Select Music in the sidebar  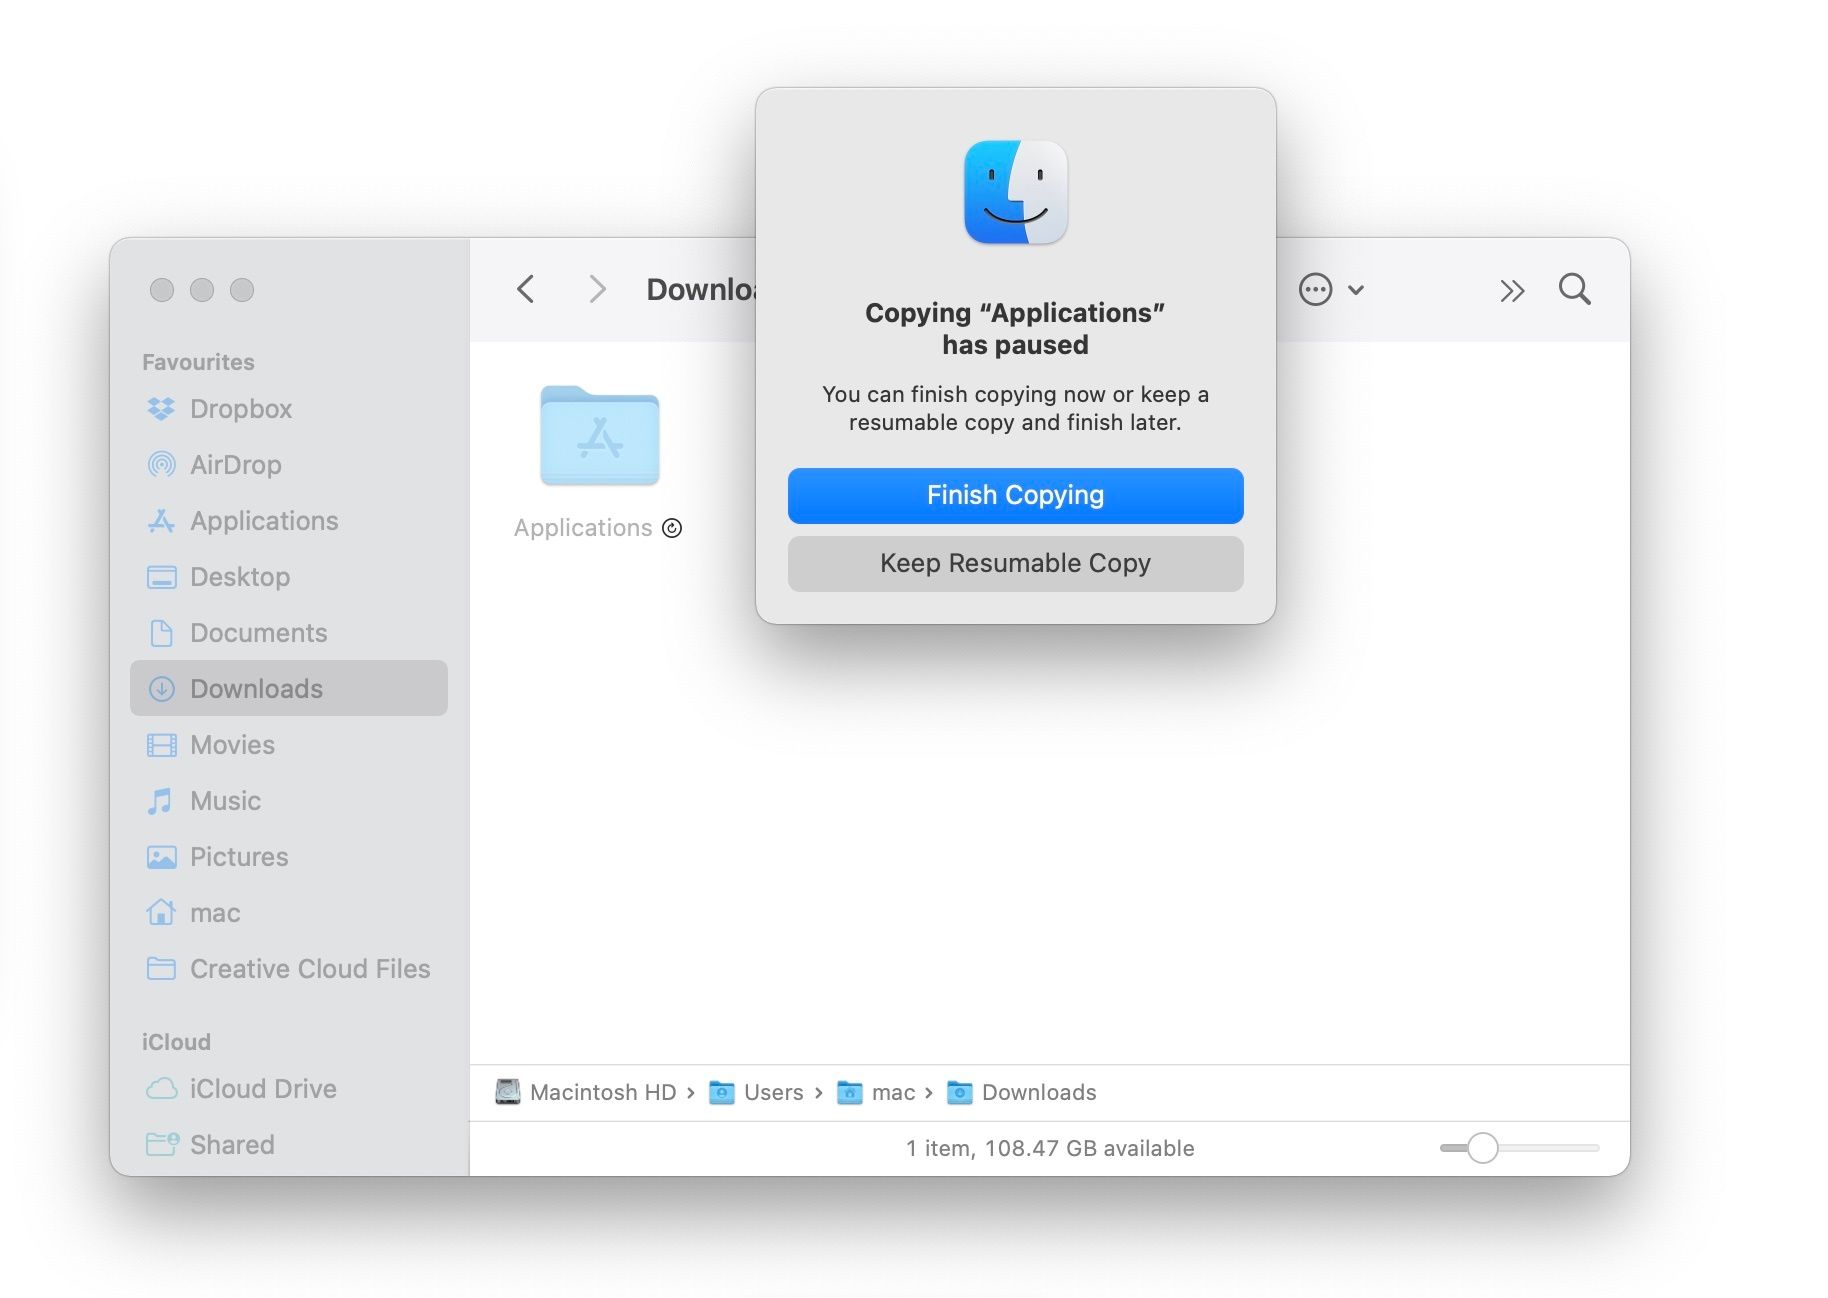[288, 801]
